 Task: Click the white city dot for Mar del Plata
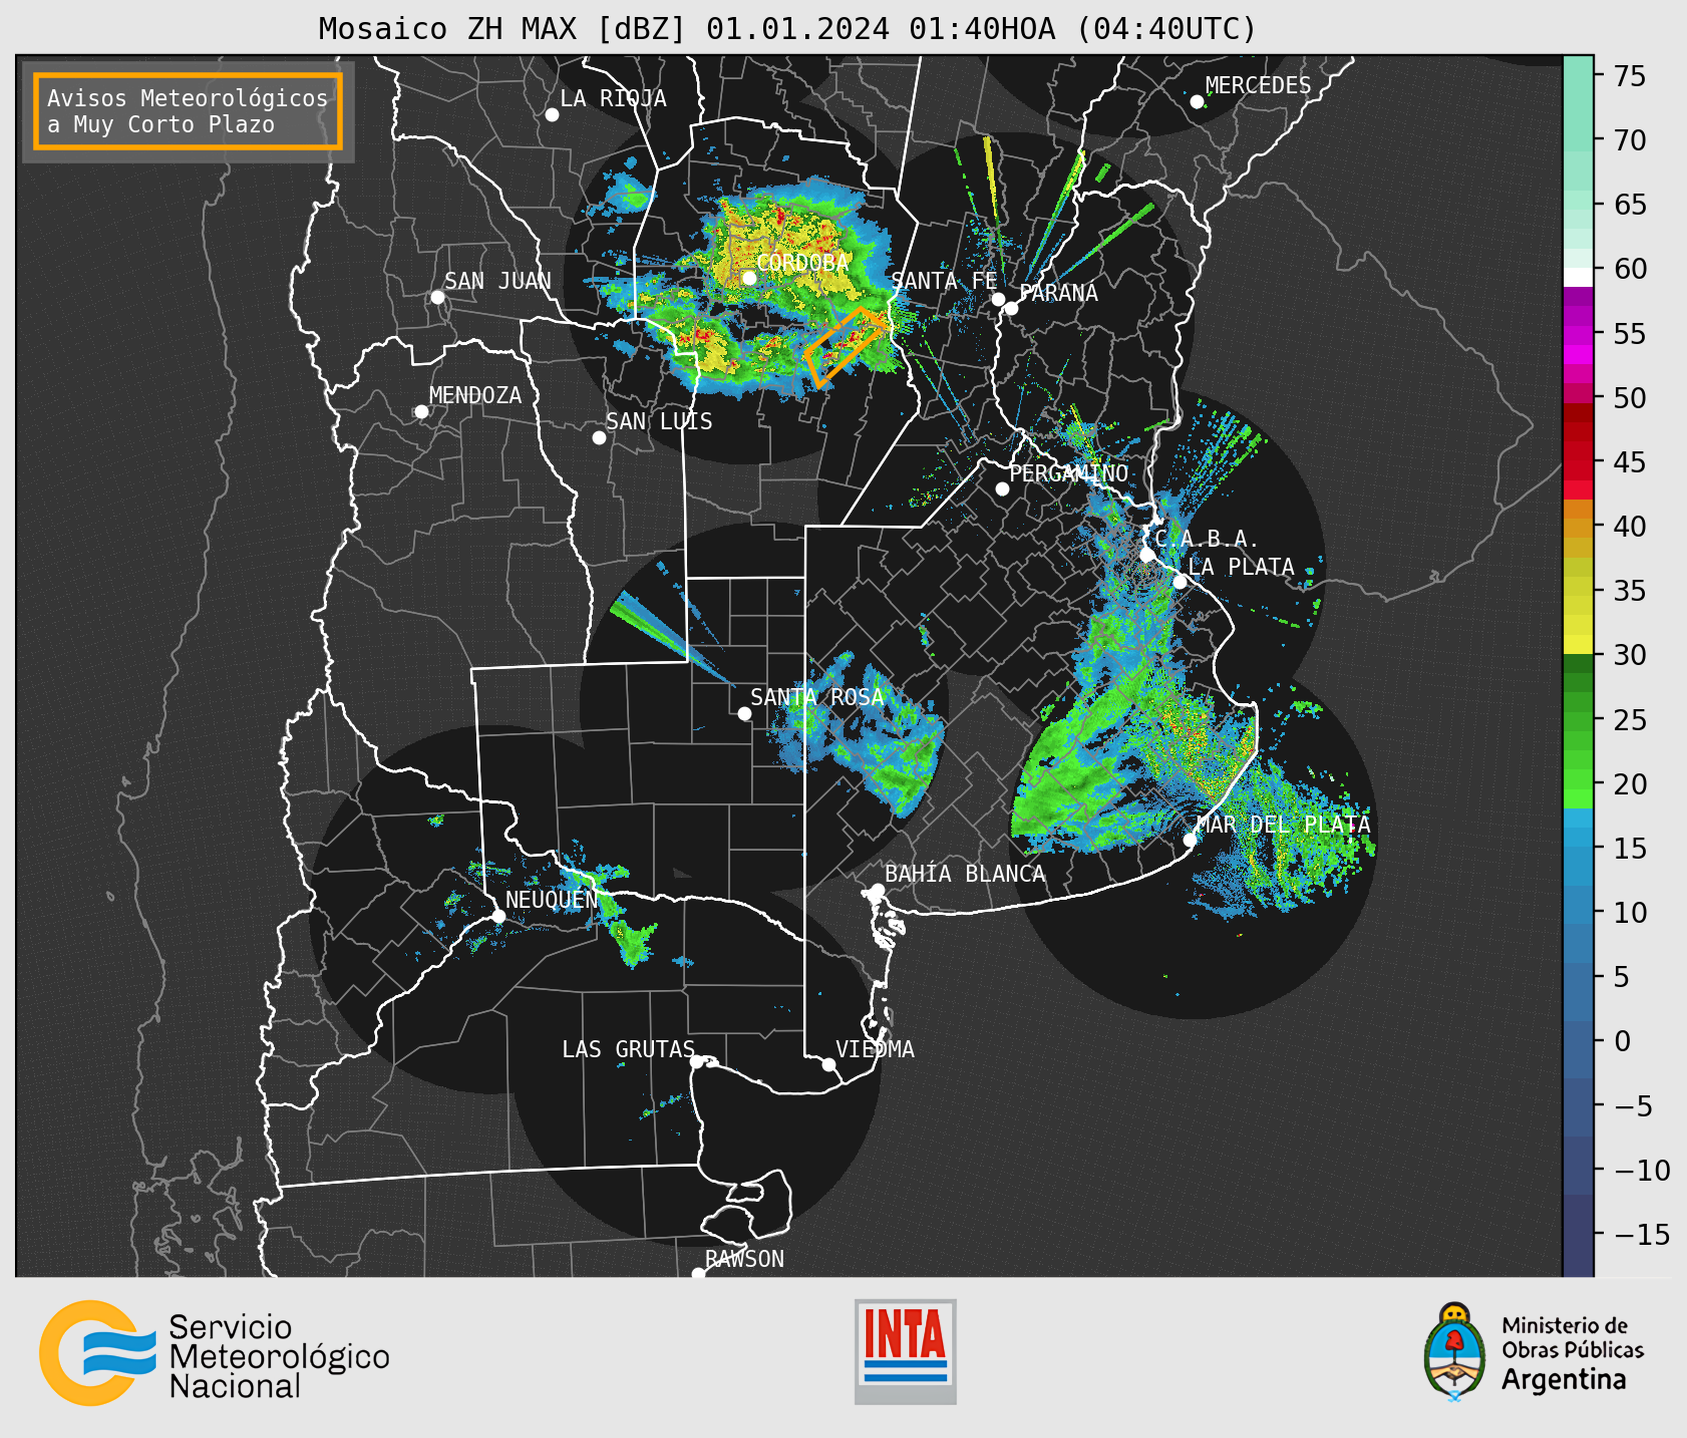[1190, 840]
